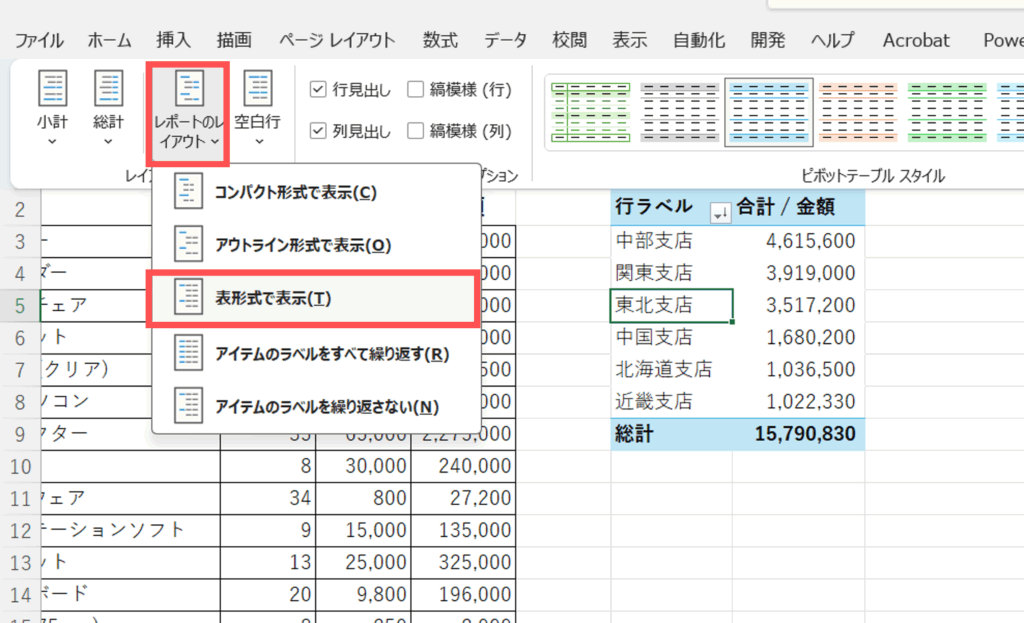Click the 総計 (Grand Totals) icon
Screen dimensions: 1024x623
pos(108,89)
